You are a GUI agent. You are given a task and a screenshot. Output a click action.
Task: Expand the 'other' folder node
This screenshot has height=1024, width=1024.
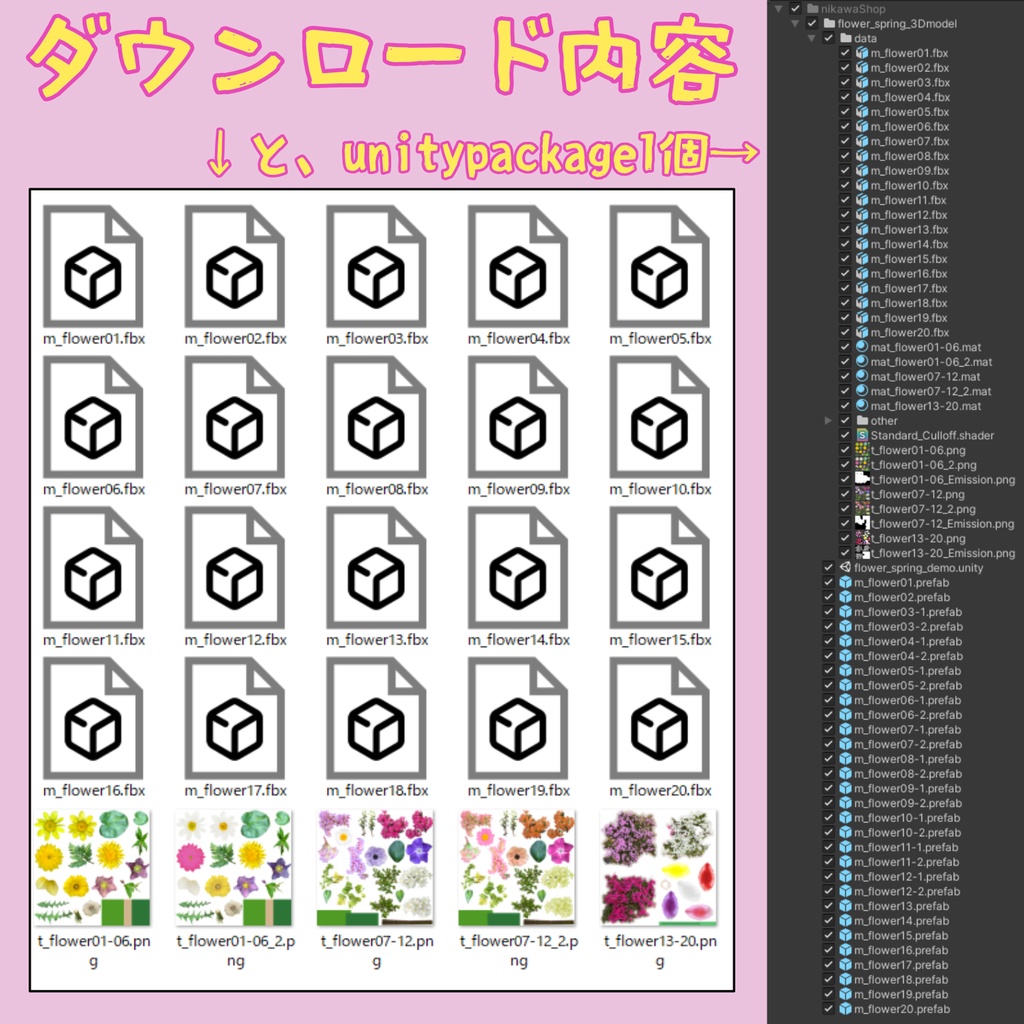[x=826, y=420]
